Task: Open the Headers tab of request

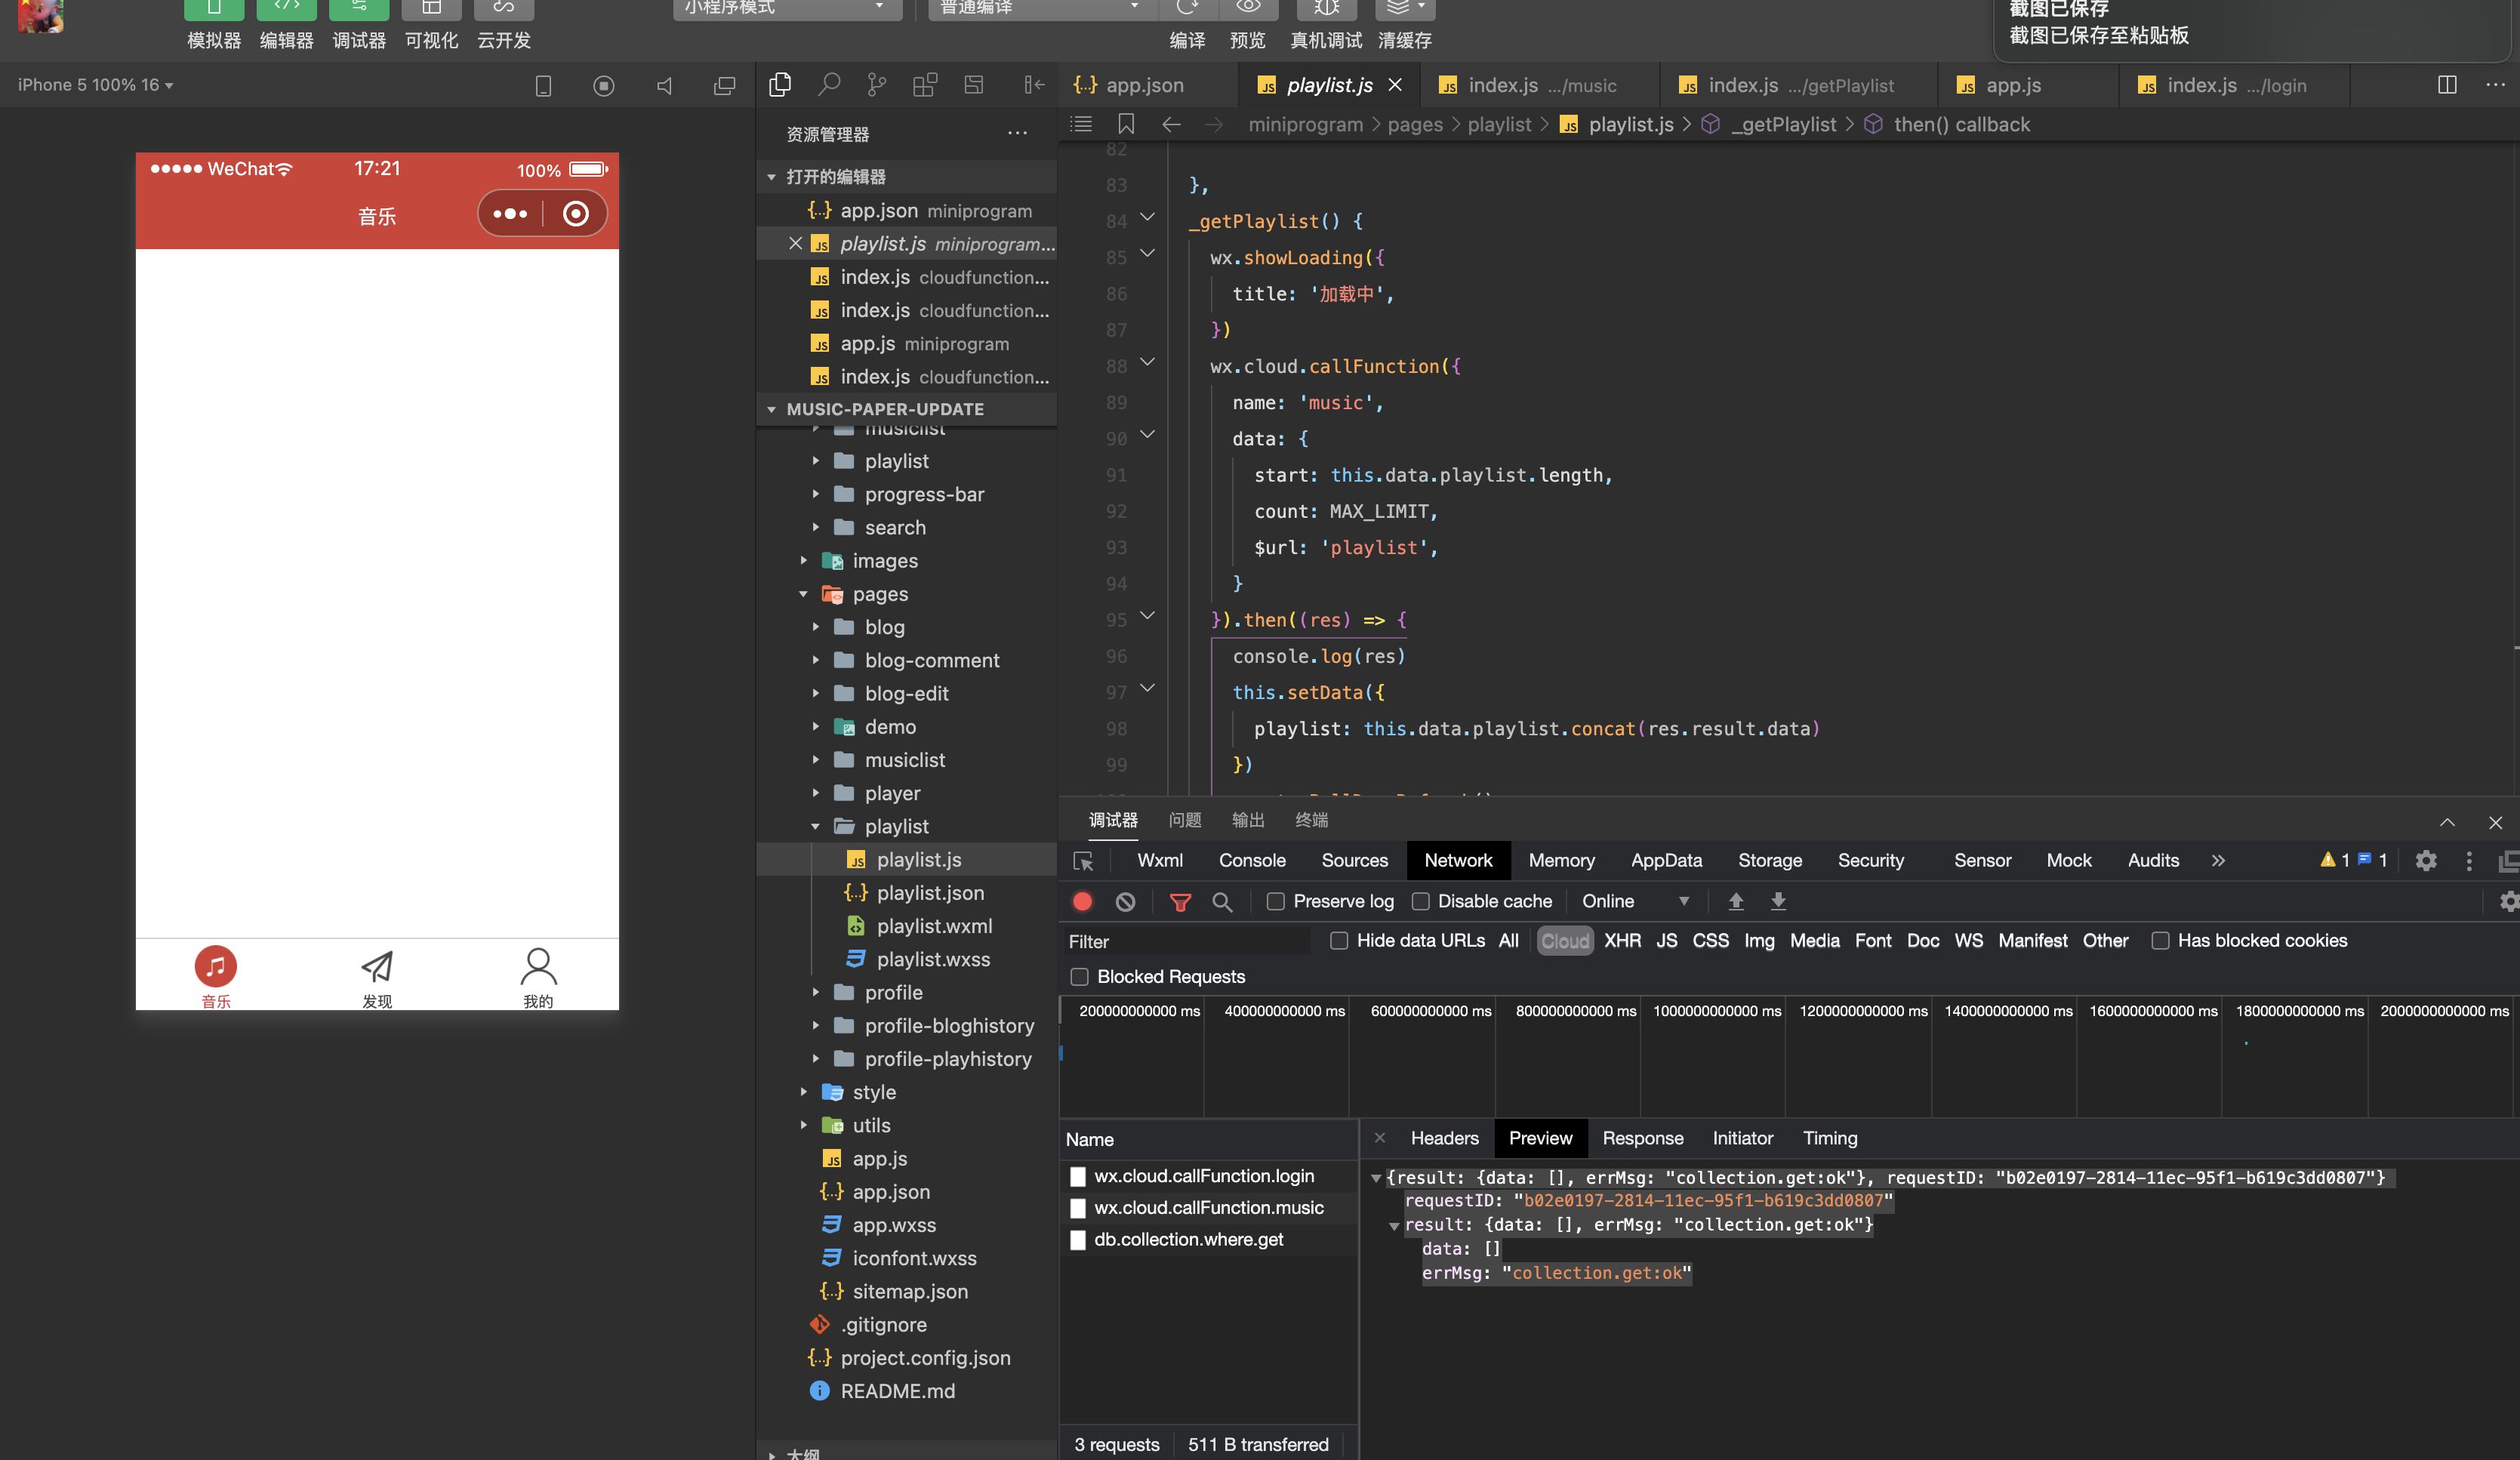Action: [x=1444, y=1138]
